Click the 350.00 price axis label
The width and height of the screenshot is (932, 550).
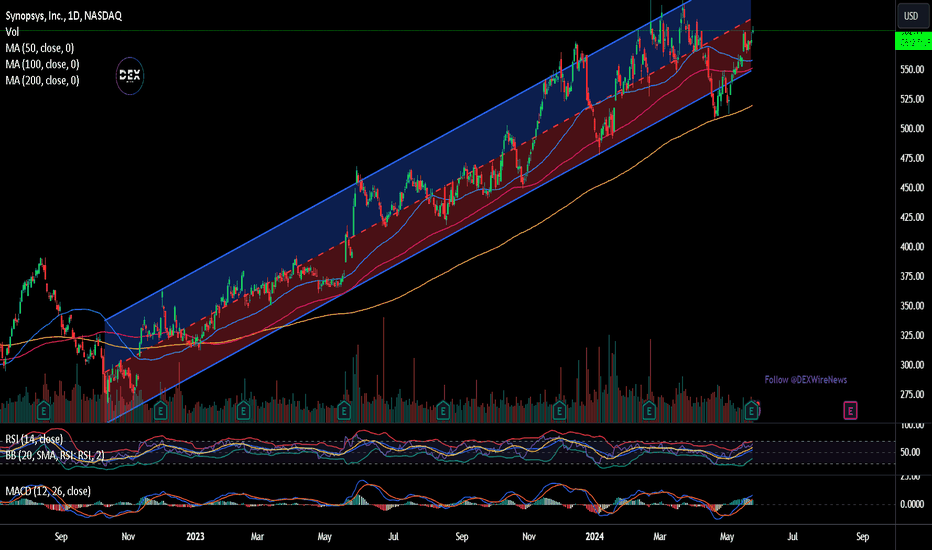pos(912,306)
